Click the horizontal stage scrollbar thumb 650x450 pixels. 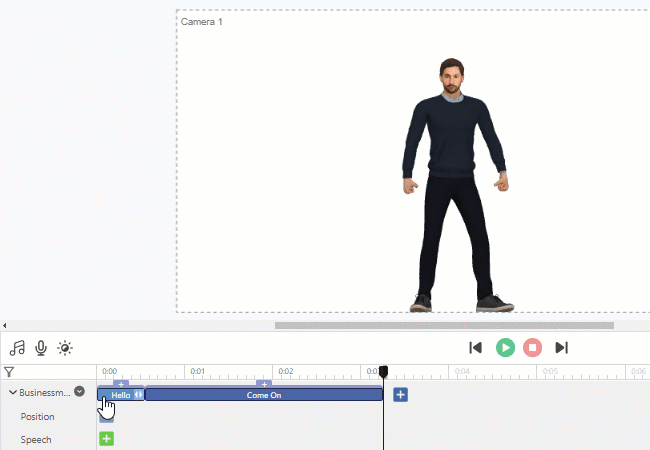tap(444, 325)
